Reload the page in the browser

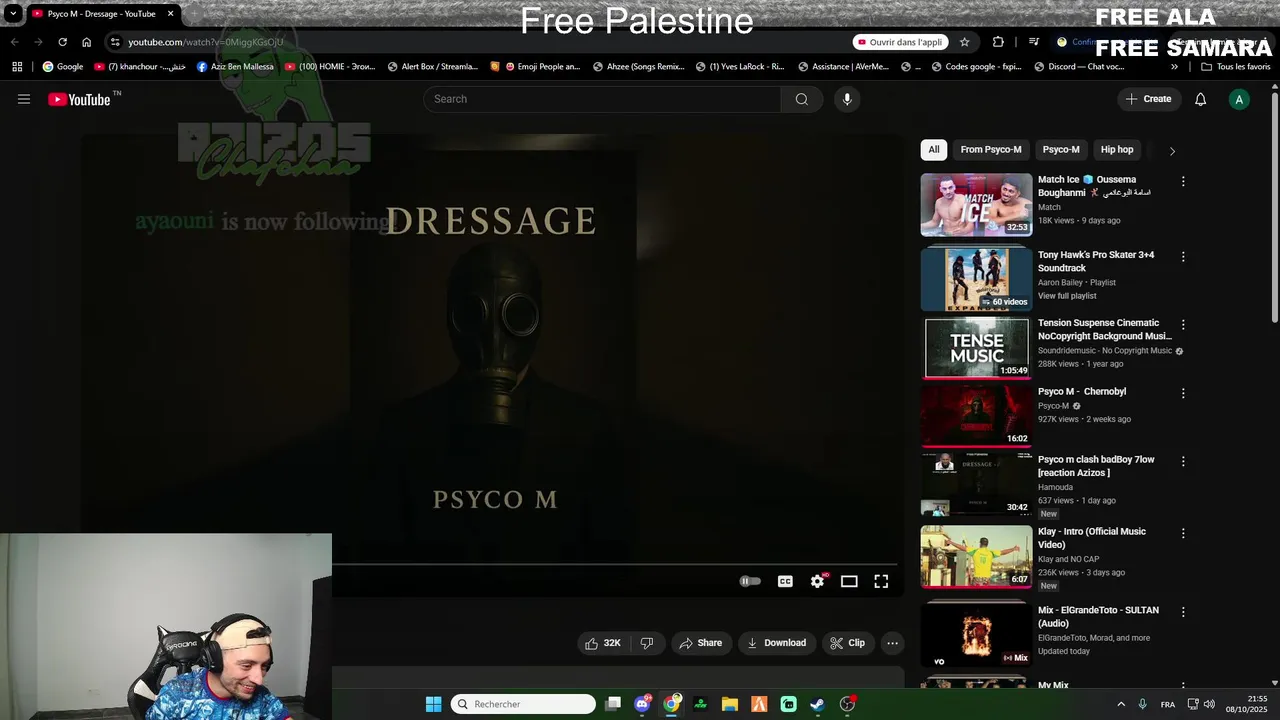tap(62, 42)
